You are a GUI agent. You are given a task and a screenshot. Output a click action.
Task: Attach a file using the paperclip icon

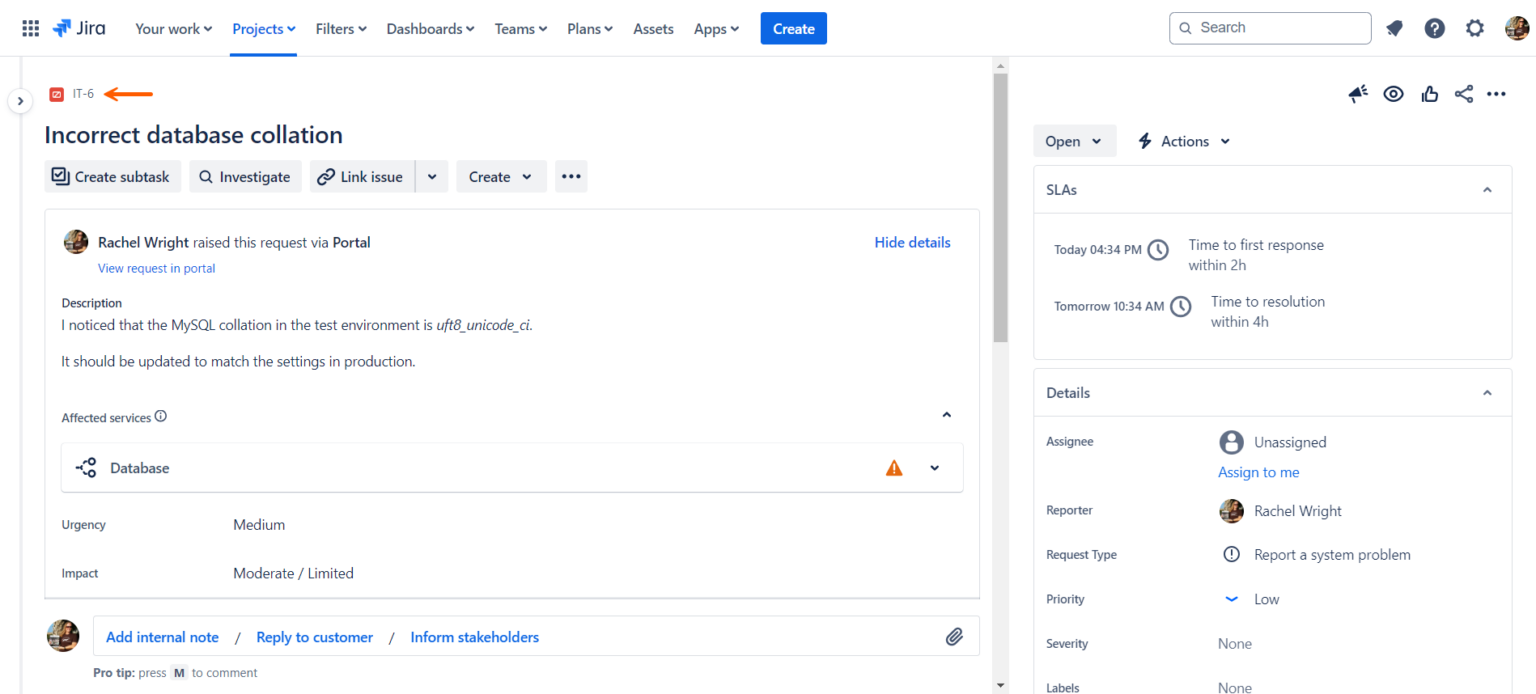coord(954,636)
